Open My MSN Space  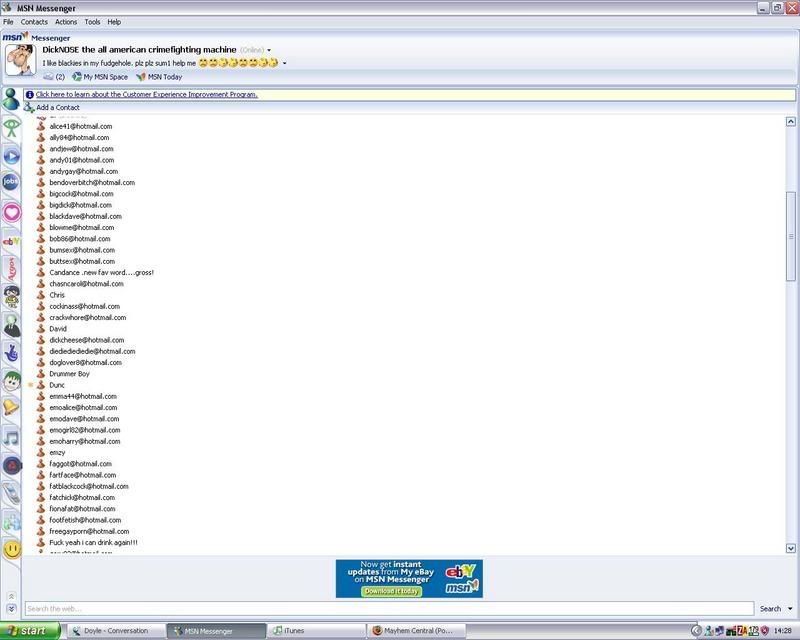[100, 77]
